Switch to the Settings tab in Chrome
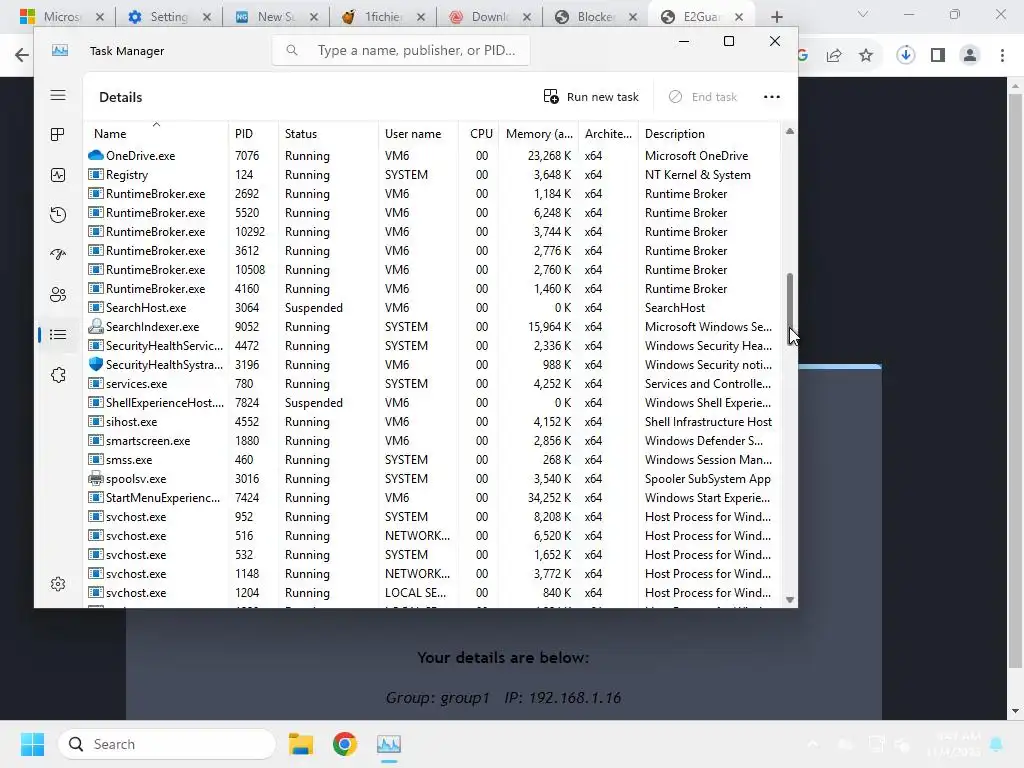1024x768 pixels. click(x=169, y=17)
